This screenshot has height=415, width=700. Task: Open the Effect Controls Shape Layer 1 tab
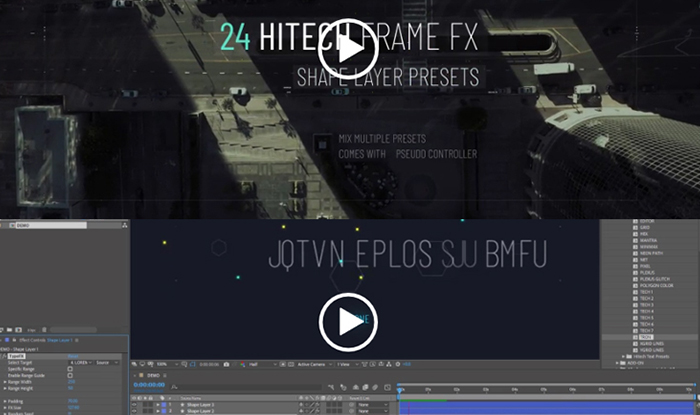[46, 340]
